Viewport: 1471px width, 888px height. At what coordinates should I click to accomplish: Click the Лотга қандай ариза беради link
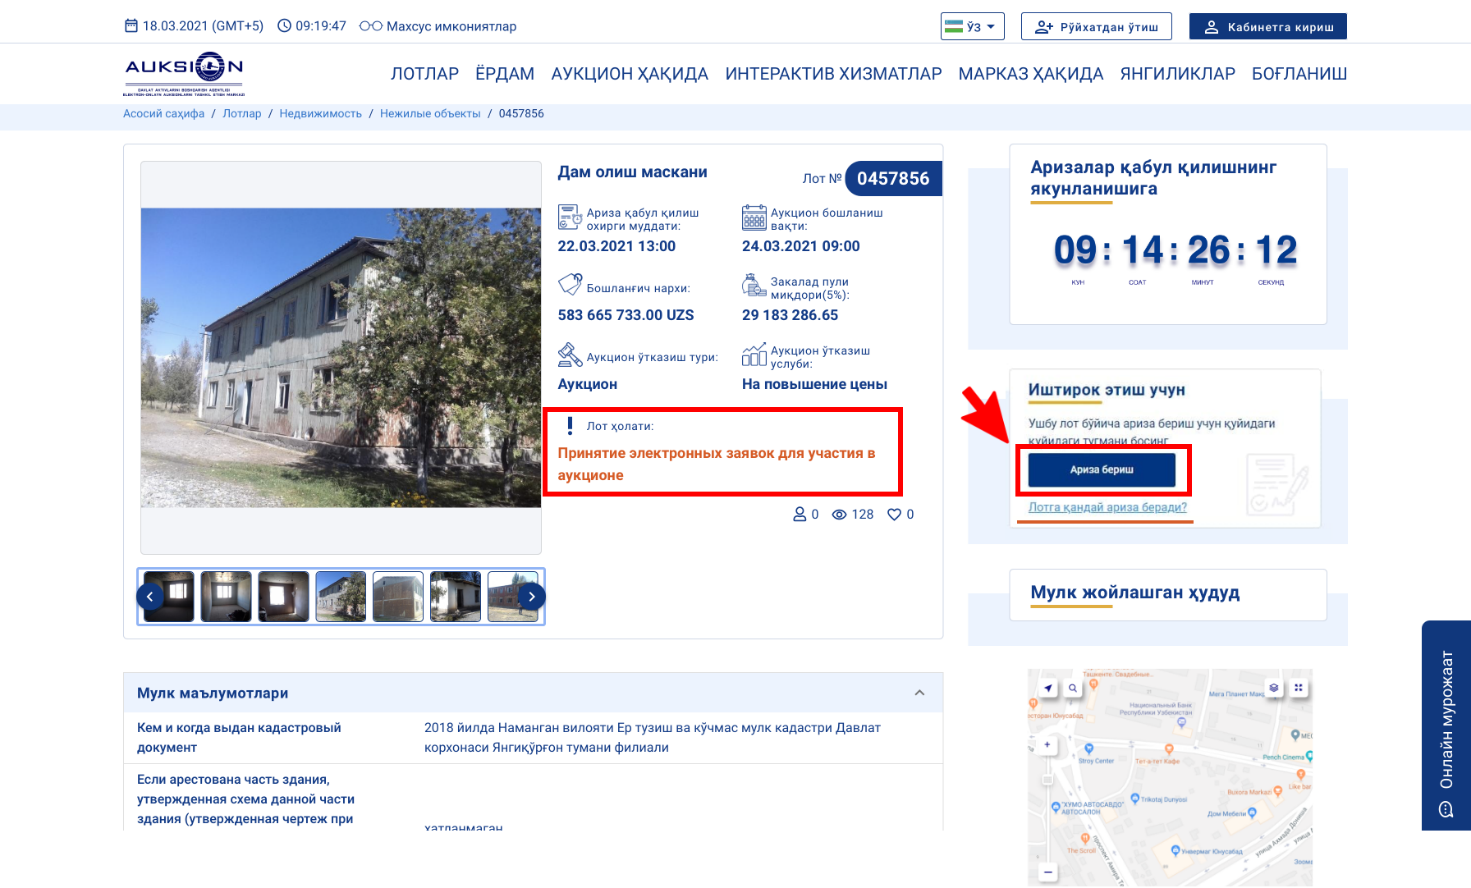pos(1107,508)
